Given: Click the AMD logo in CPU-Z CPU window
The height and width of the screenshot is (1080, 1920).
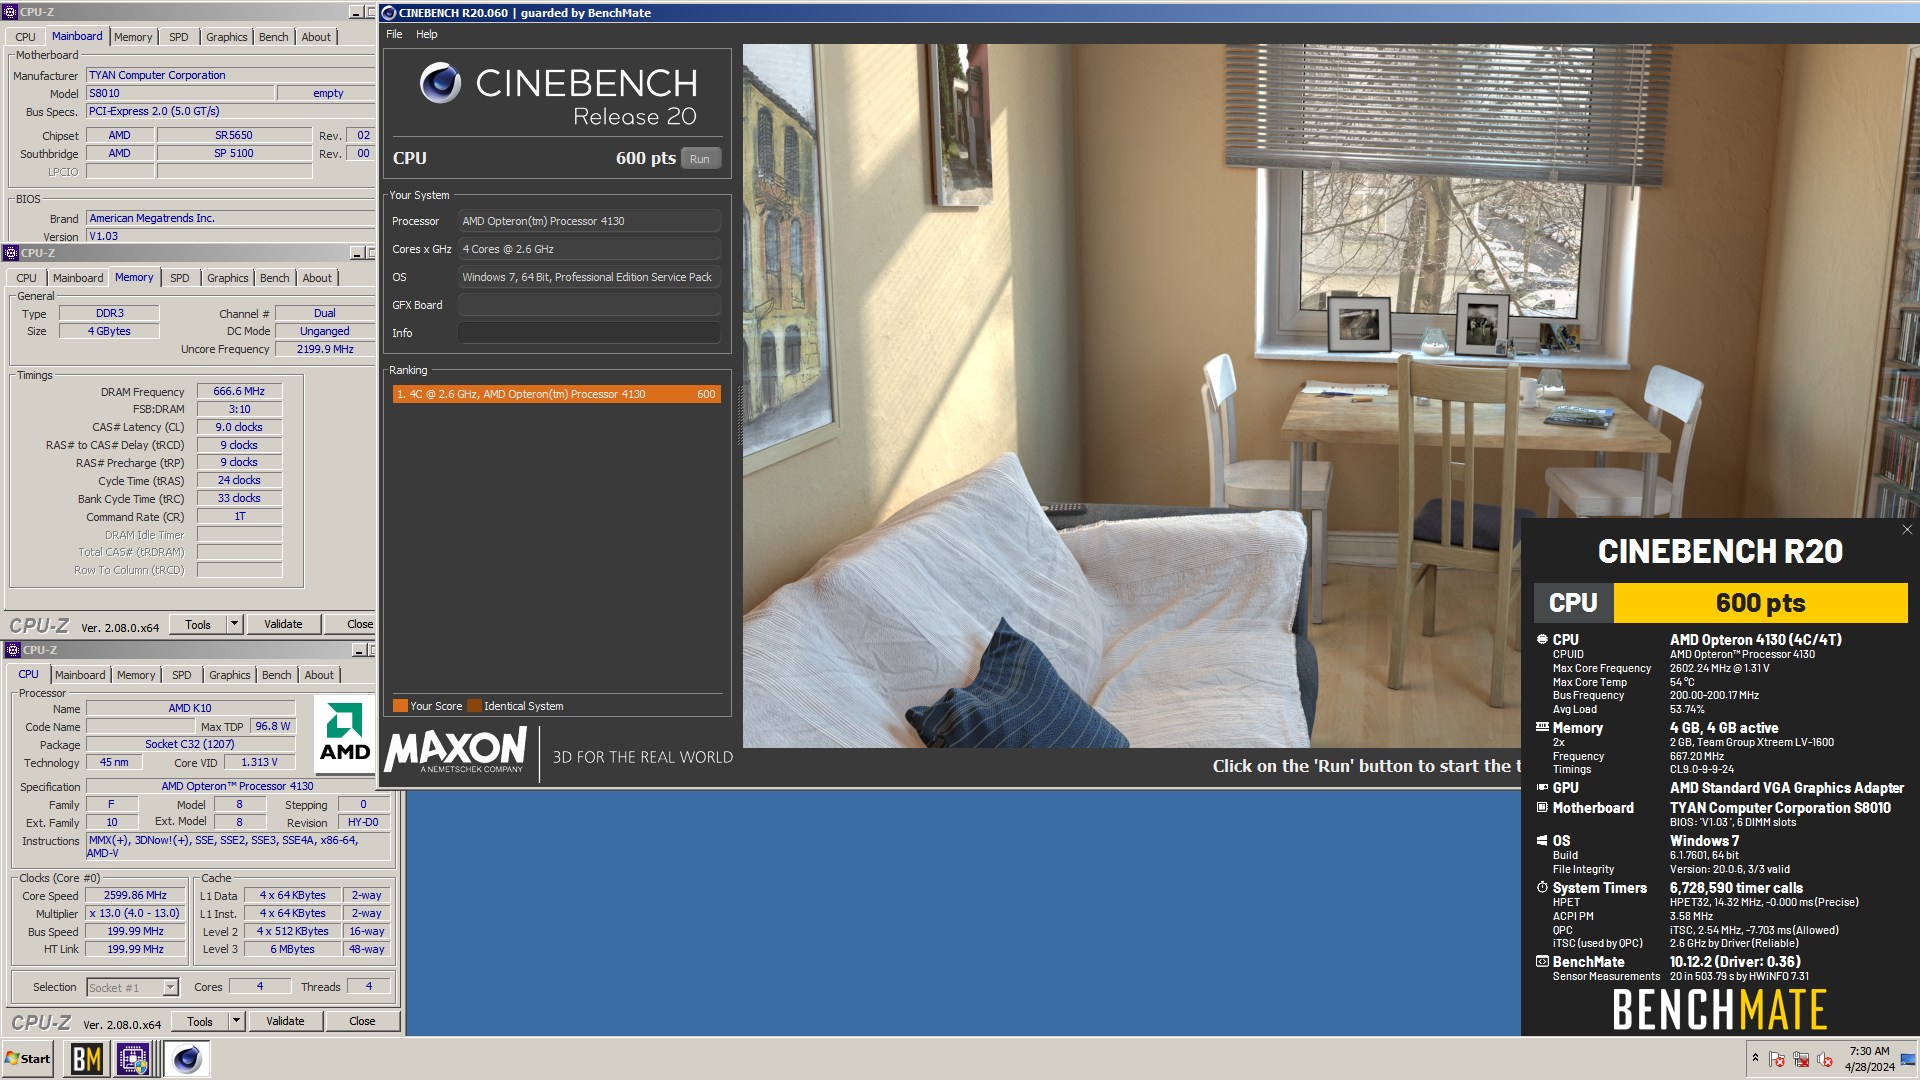Looking at the screenshot, I should click(344, 733).
